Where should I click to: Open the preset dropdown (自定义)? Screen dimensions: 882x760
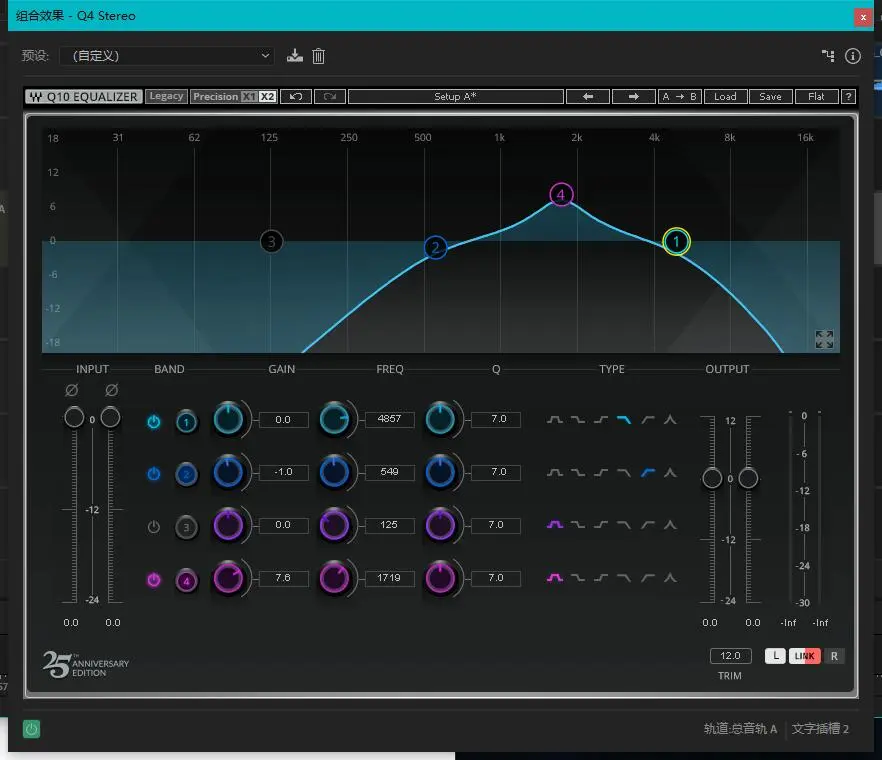(167, 56)
